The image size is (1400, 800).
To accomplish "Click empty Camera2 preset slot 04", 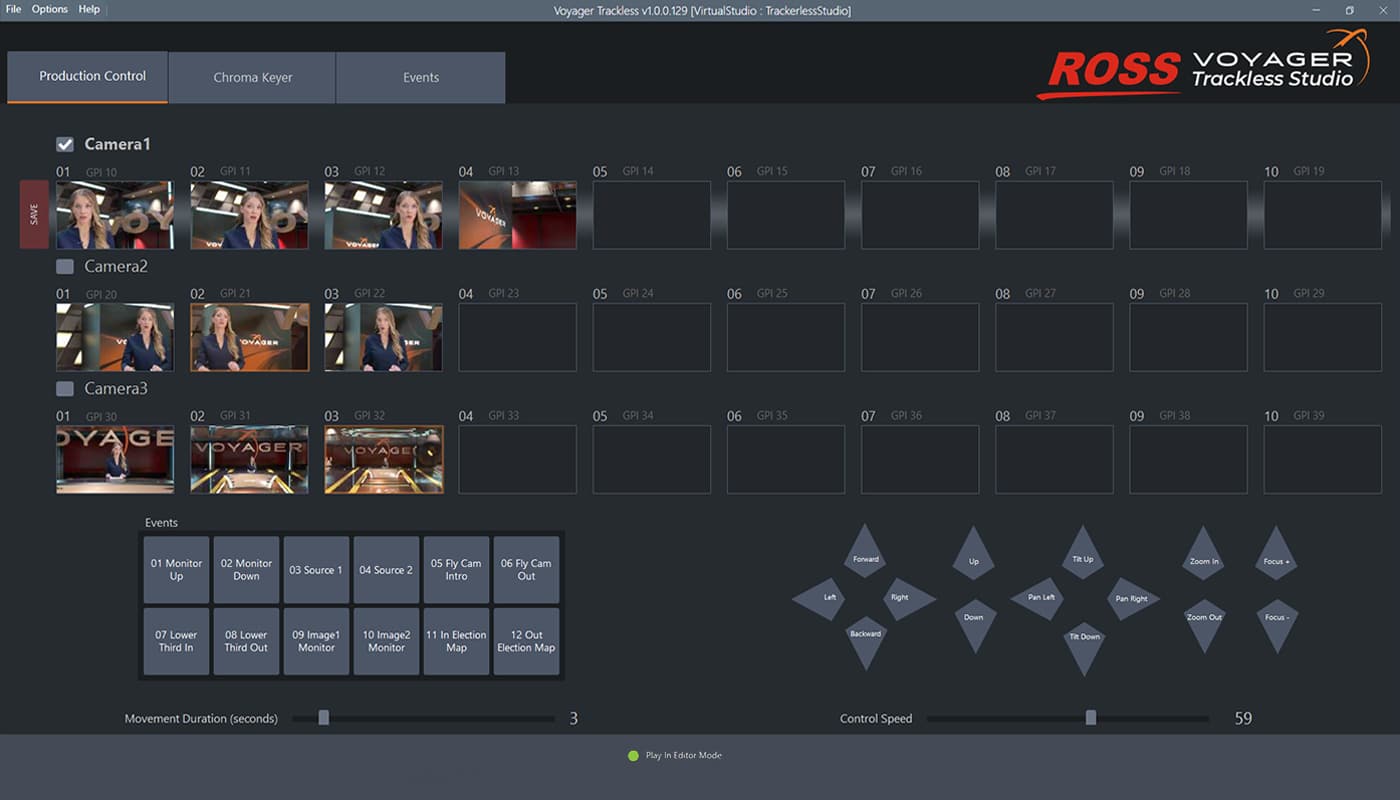I will tap(518, 337).
